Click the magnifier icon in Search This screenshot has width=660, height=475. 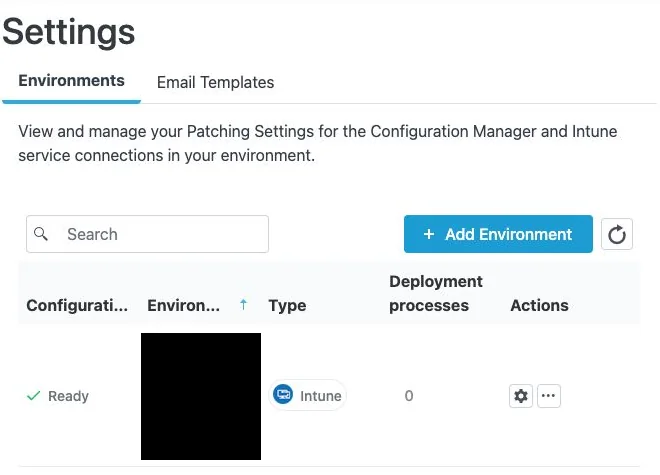(x=41, y=234)
